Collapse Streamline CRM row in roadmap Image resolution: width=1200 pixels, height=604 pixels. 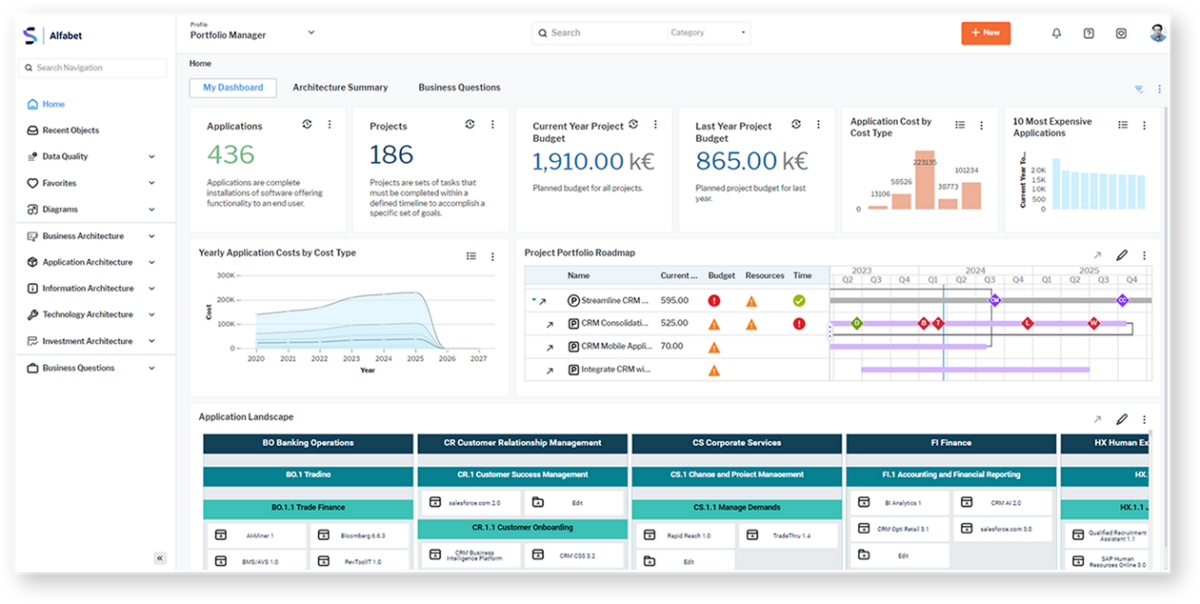[534, 299]
